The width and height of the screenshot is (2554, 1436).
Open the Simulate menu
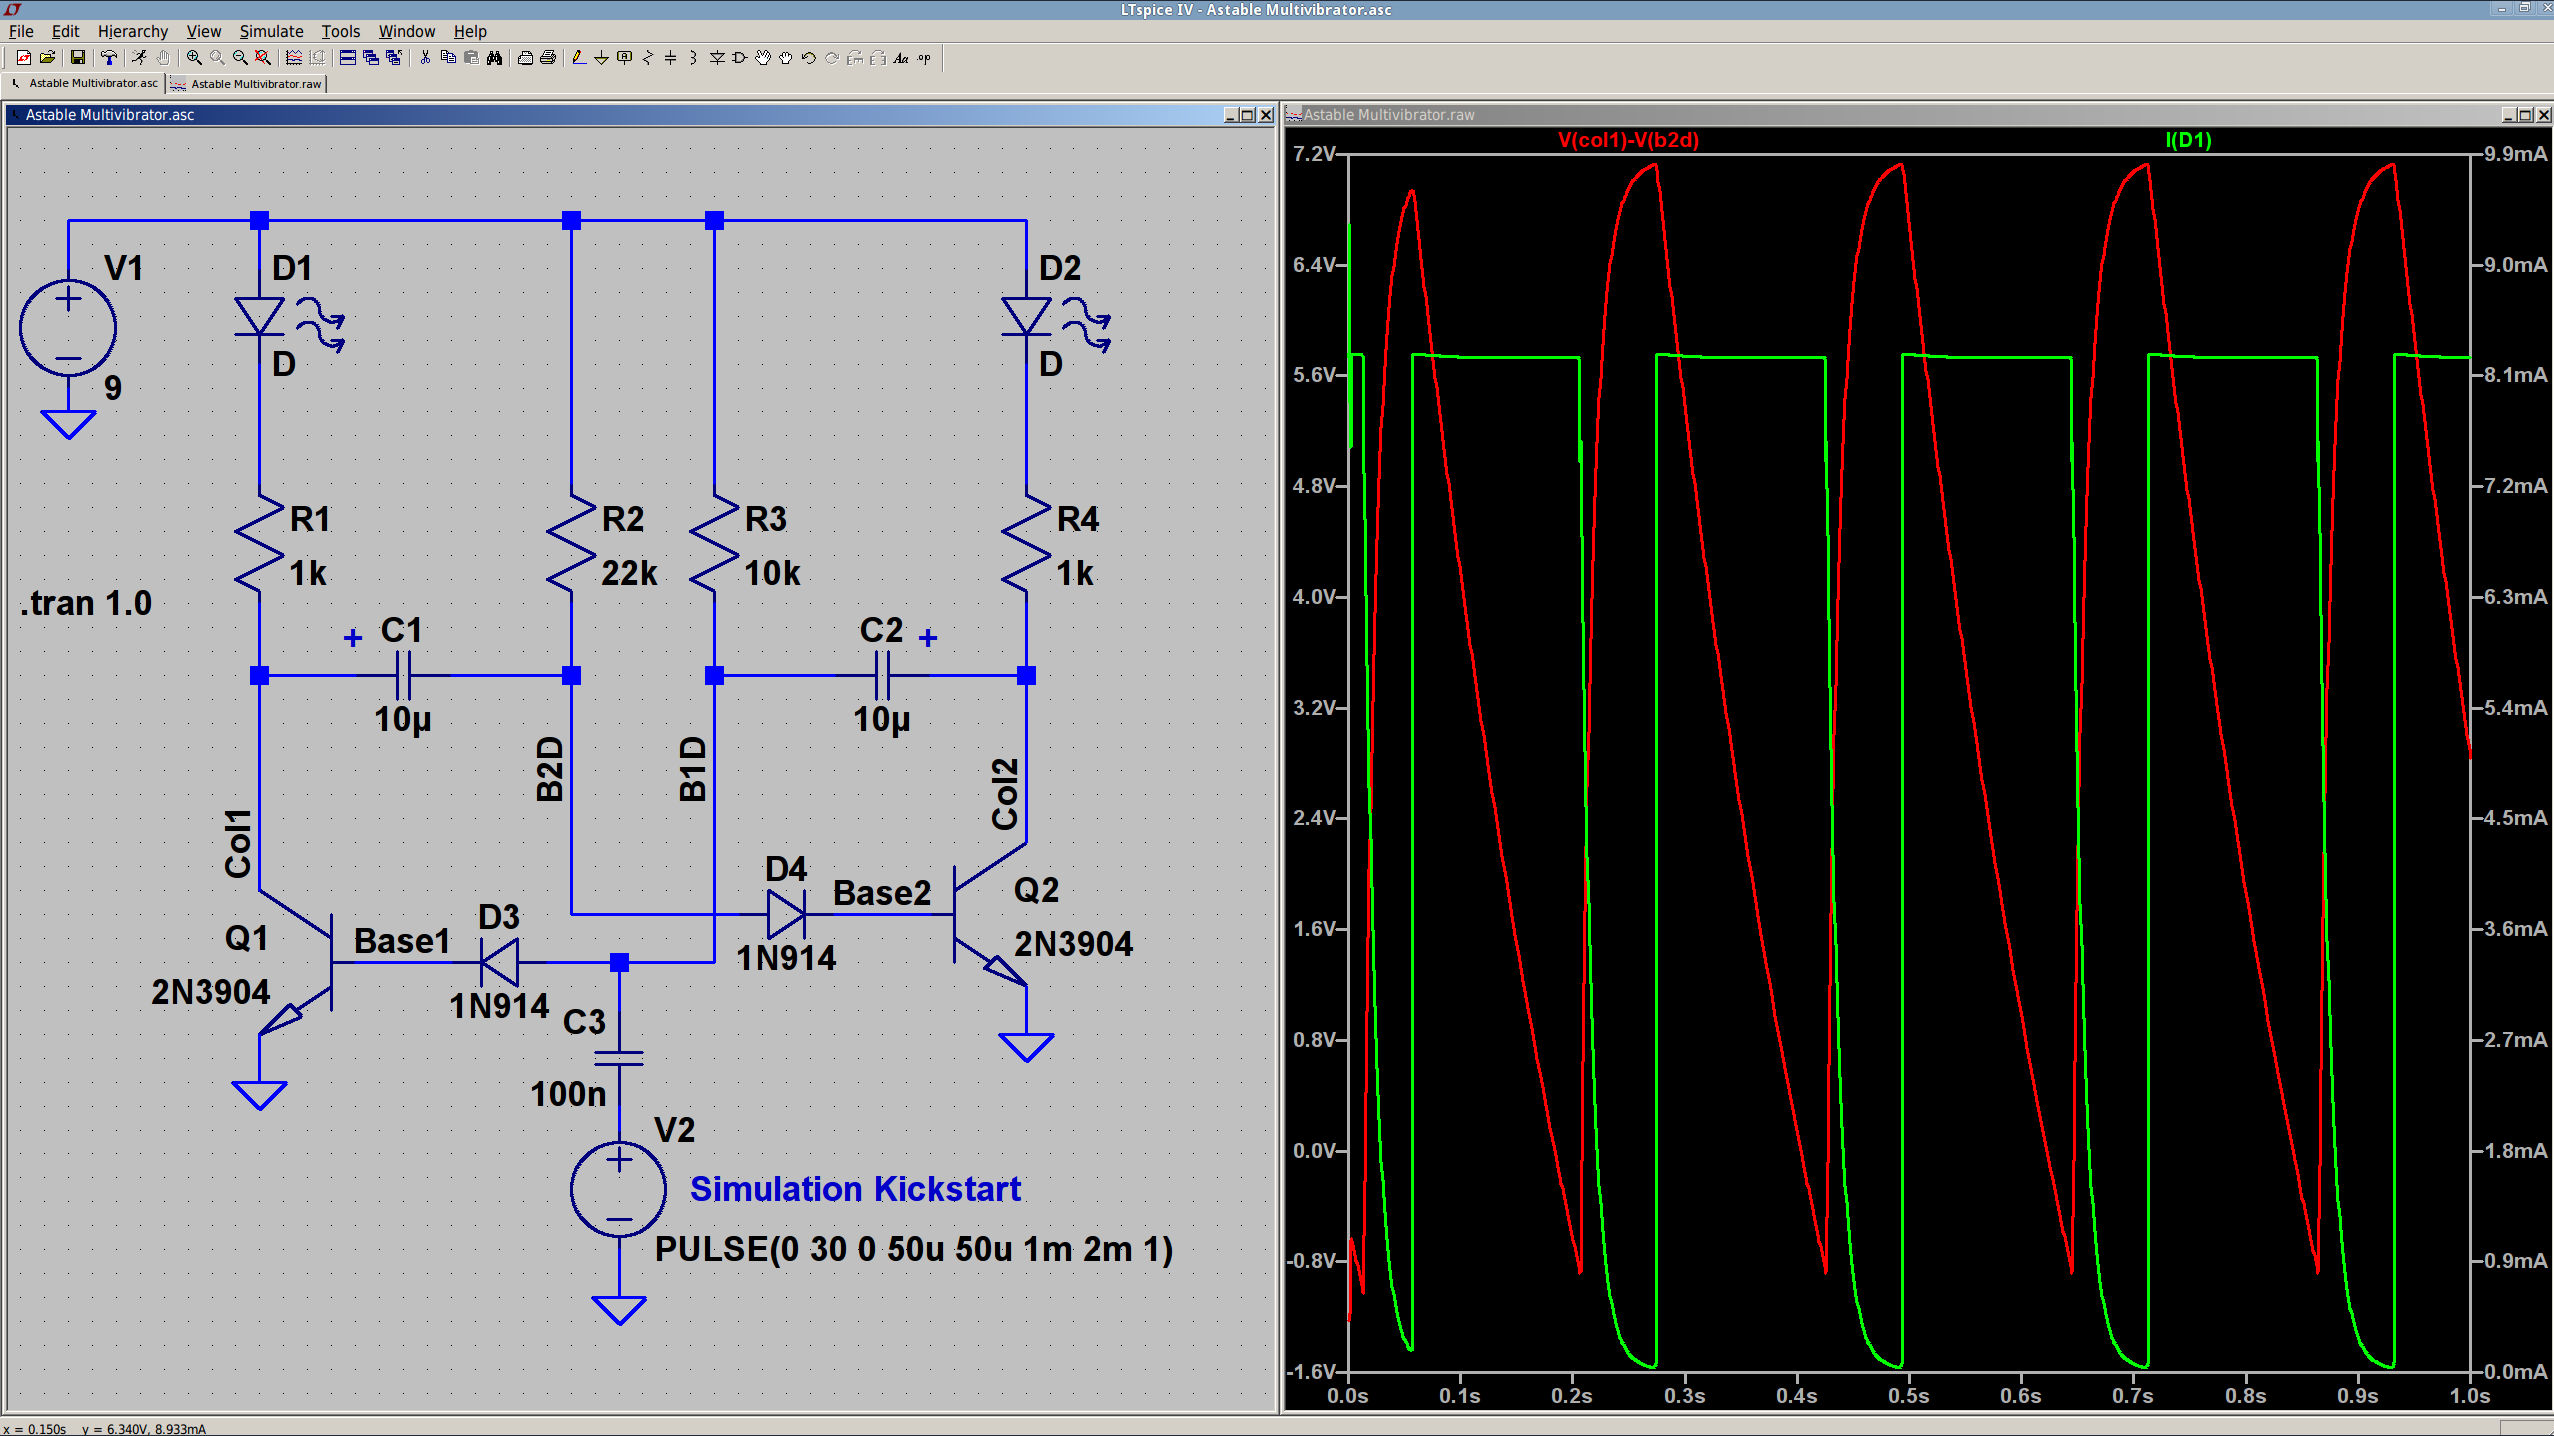[x=271, y=31]
